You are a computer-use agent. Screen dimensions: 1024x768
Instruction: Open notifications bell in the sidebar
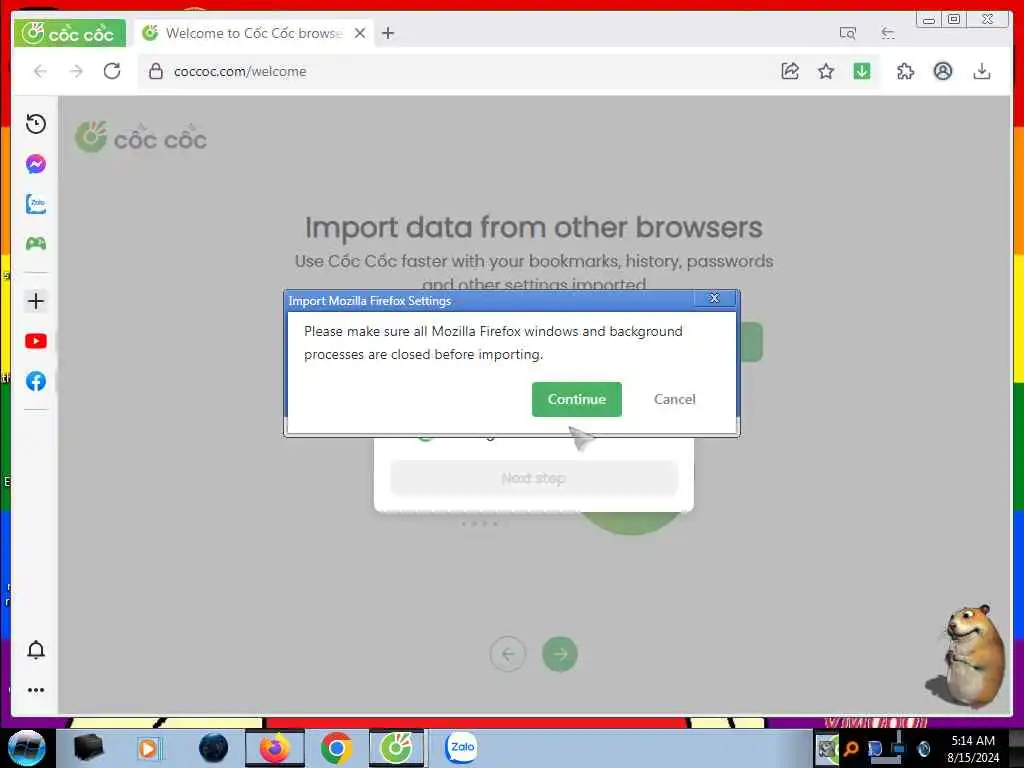click(x=36, y=650)
